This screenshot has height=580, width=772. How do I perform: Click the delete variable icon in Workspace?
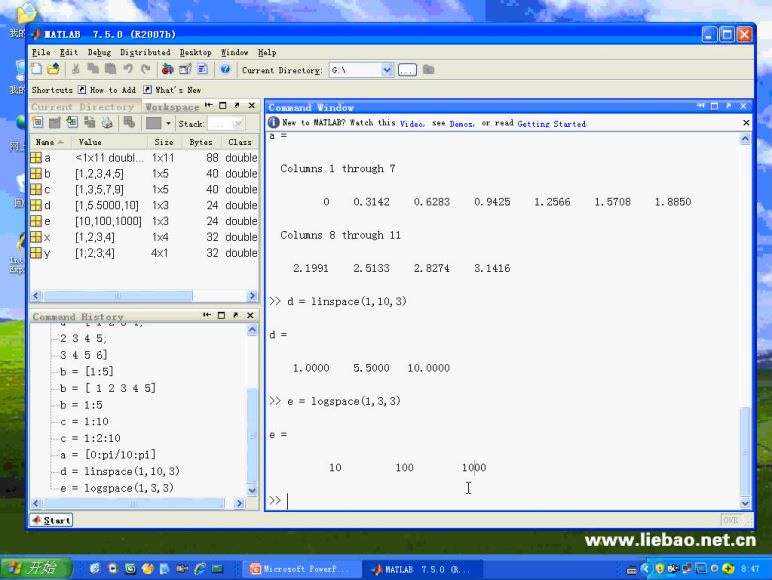pyautogui.click(x=129, y=123)
